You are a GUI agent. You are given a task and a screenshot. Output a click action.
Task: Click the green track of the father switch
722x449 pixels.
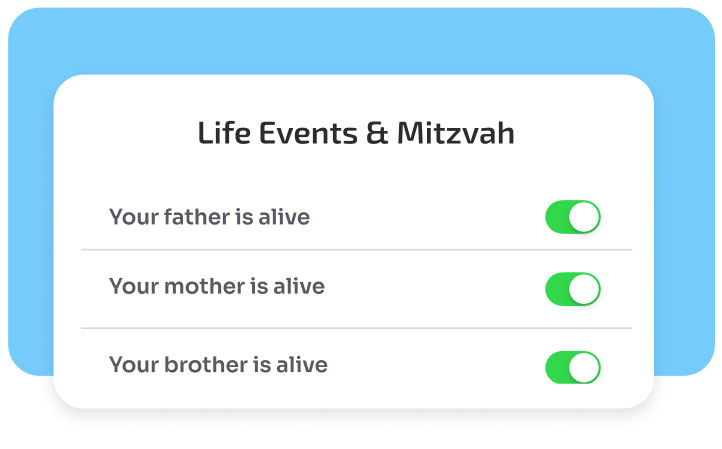point(557,217)
